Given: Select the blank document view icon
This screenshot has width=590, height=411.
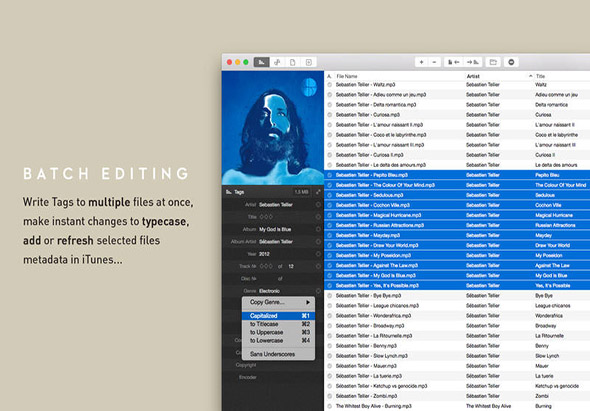Looking at the screenshot, I should tap(293, 62).
